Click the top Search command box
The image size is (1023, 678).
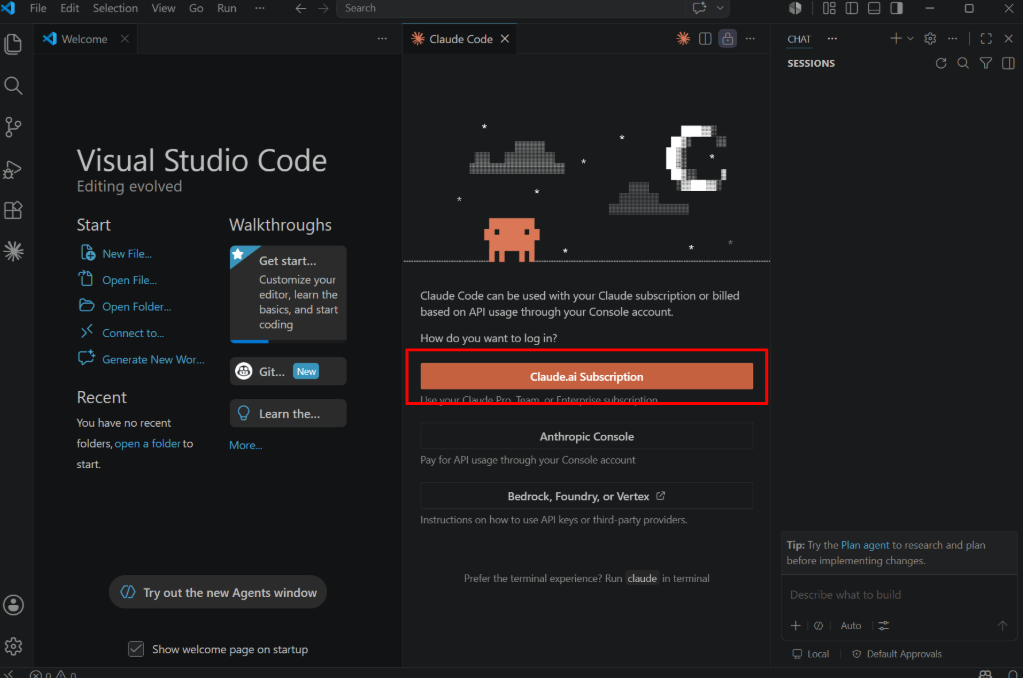513,8
